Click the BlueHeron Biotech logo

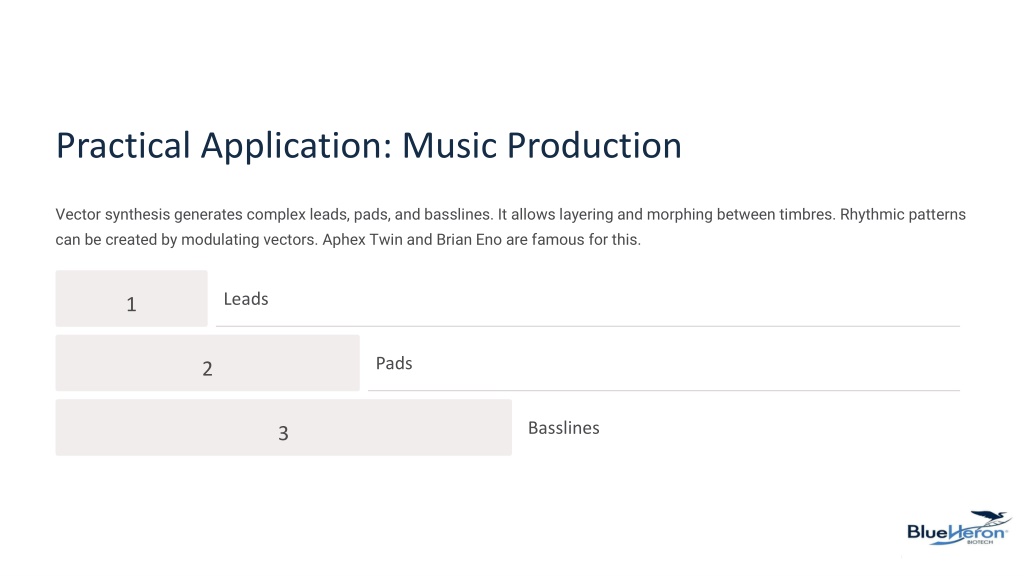(959, 528)
